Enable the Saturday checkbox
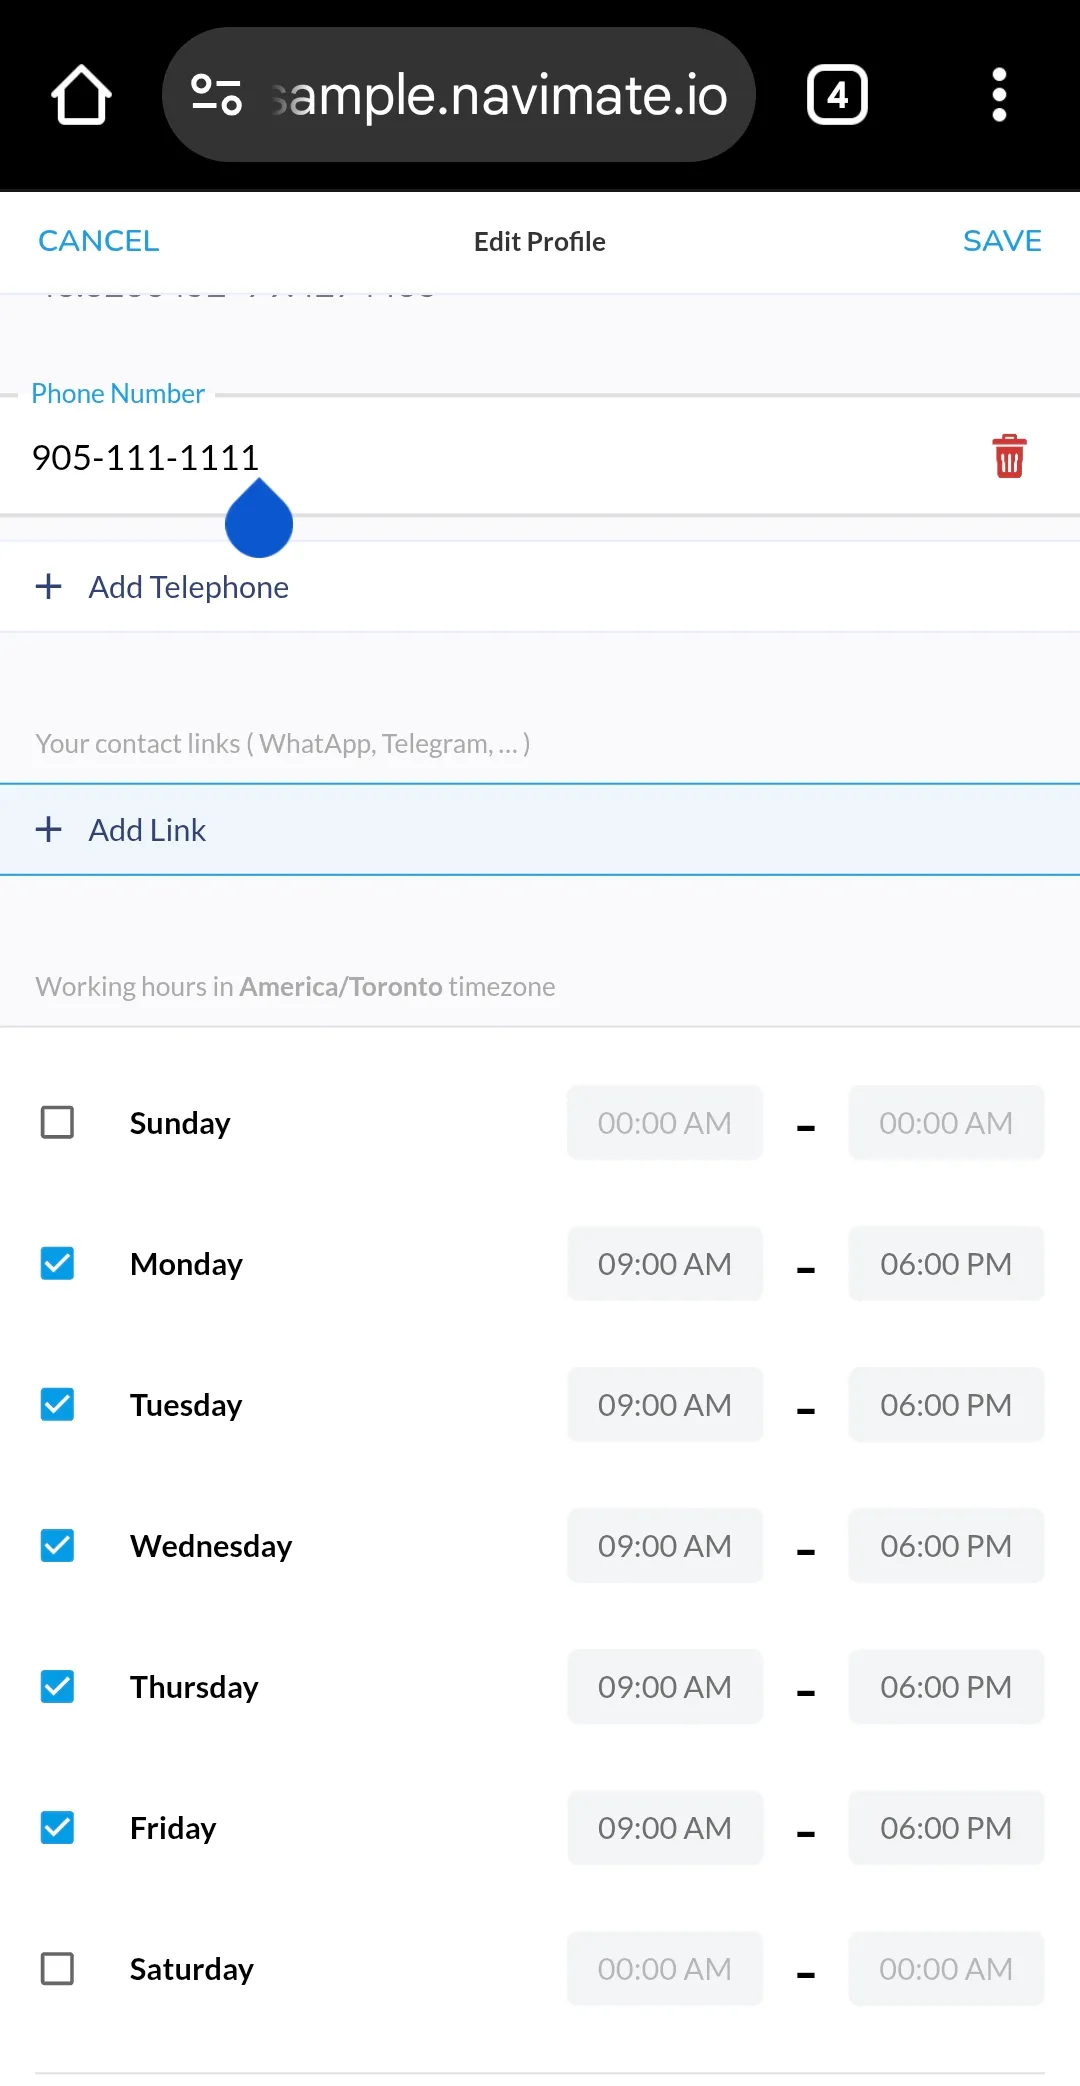This screenshot has width=1080, height=2086. click(57, 1968)
